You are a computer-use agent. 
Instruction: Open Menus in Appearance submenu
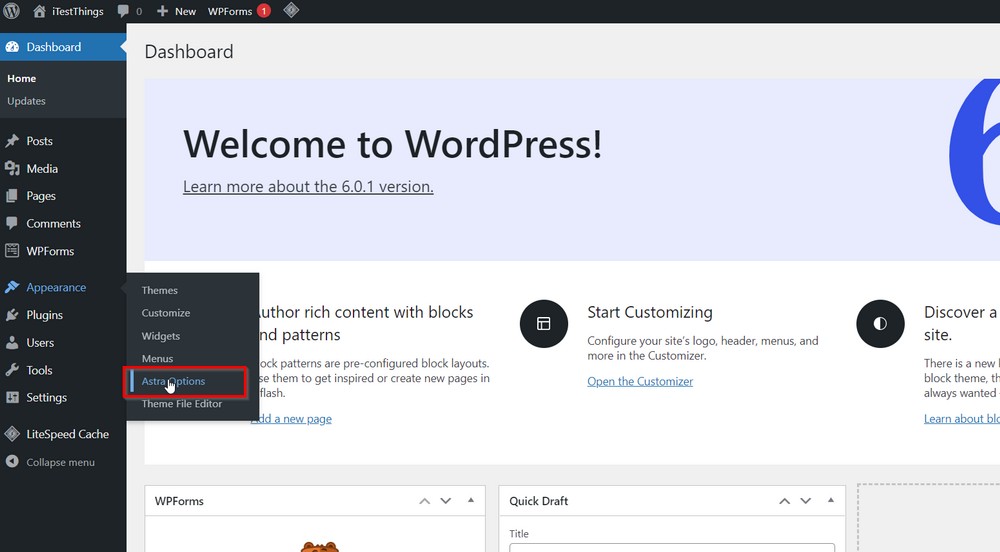158,358
